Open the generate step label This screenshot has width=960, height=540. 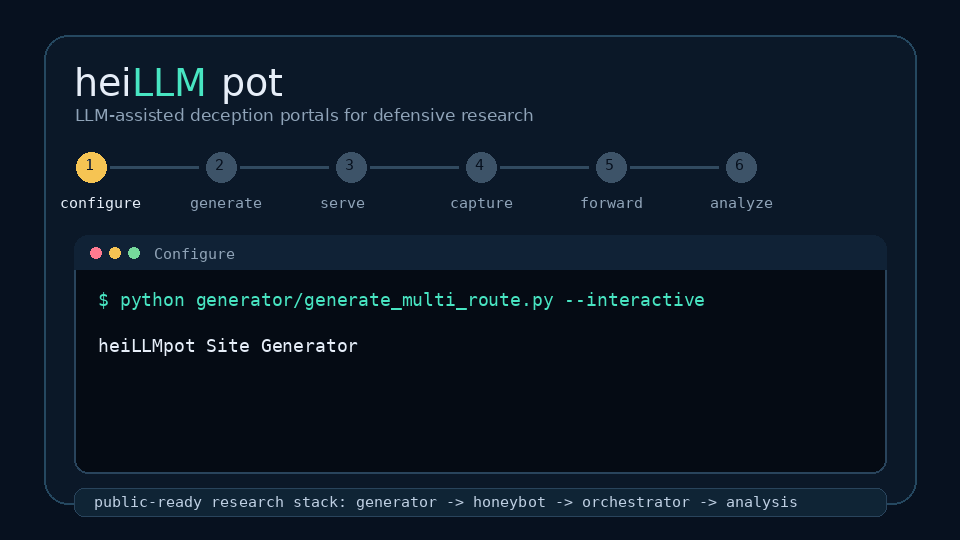click(x=226, y=203)
